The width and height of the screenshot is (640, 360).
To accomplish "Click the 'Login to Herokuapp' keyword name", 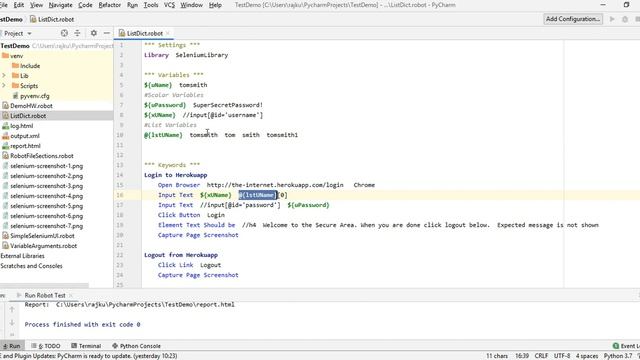I will (176, 175).
